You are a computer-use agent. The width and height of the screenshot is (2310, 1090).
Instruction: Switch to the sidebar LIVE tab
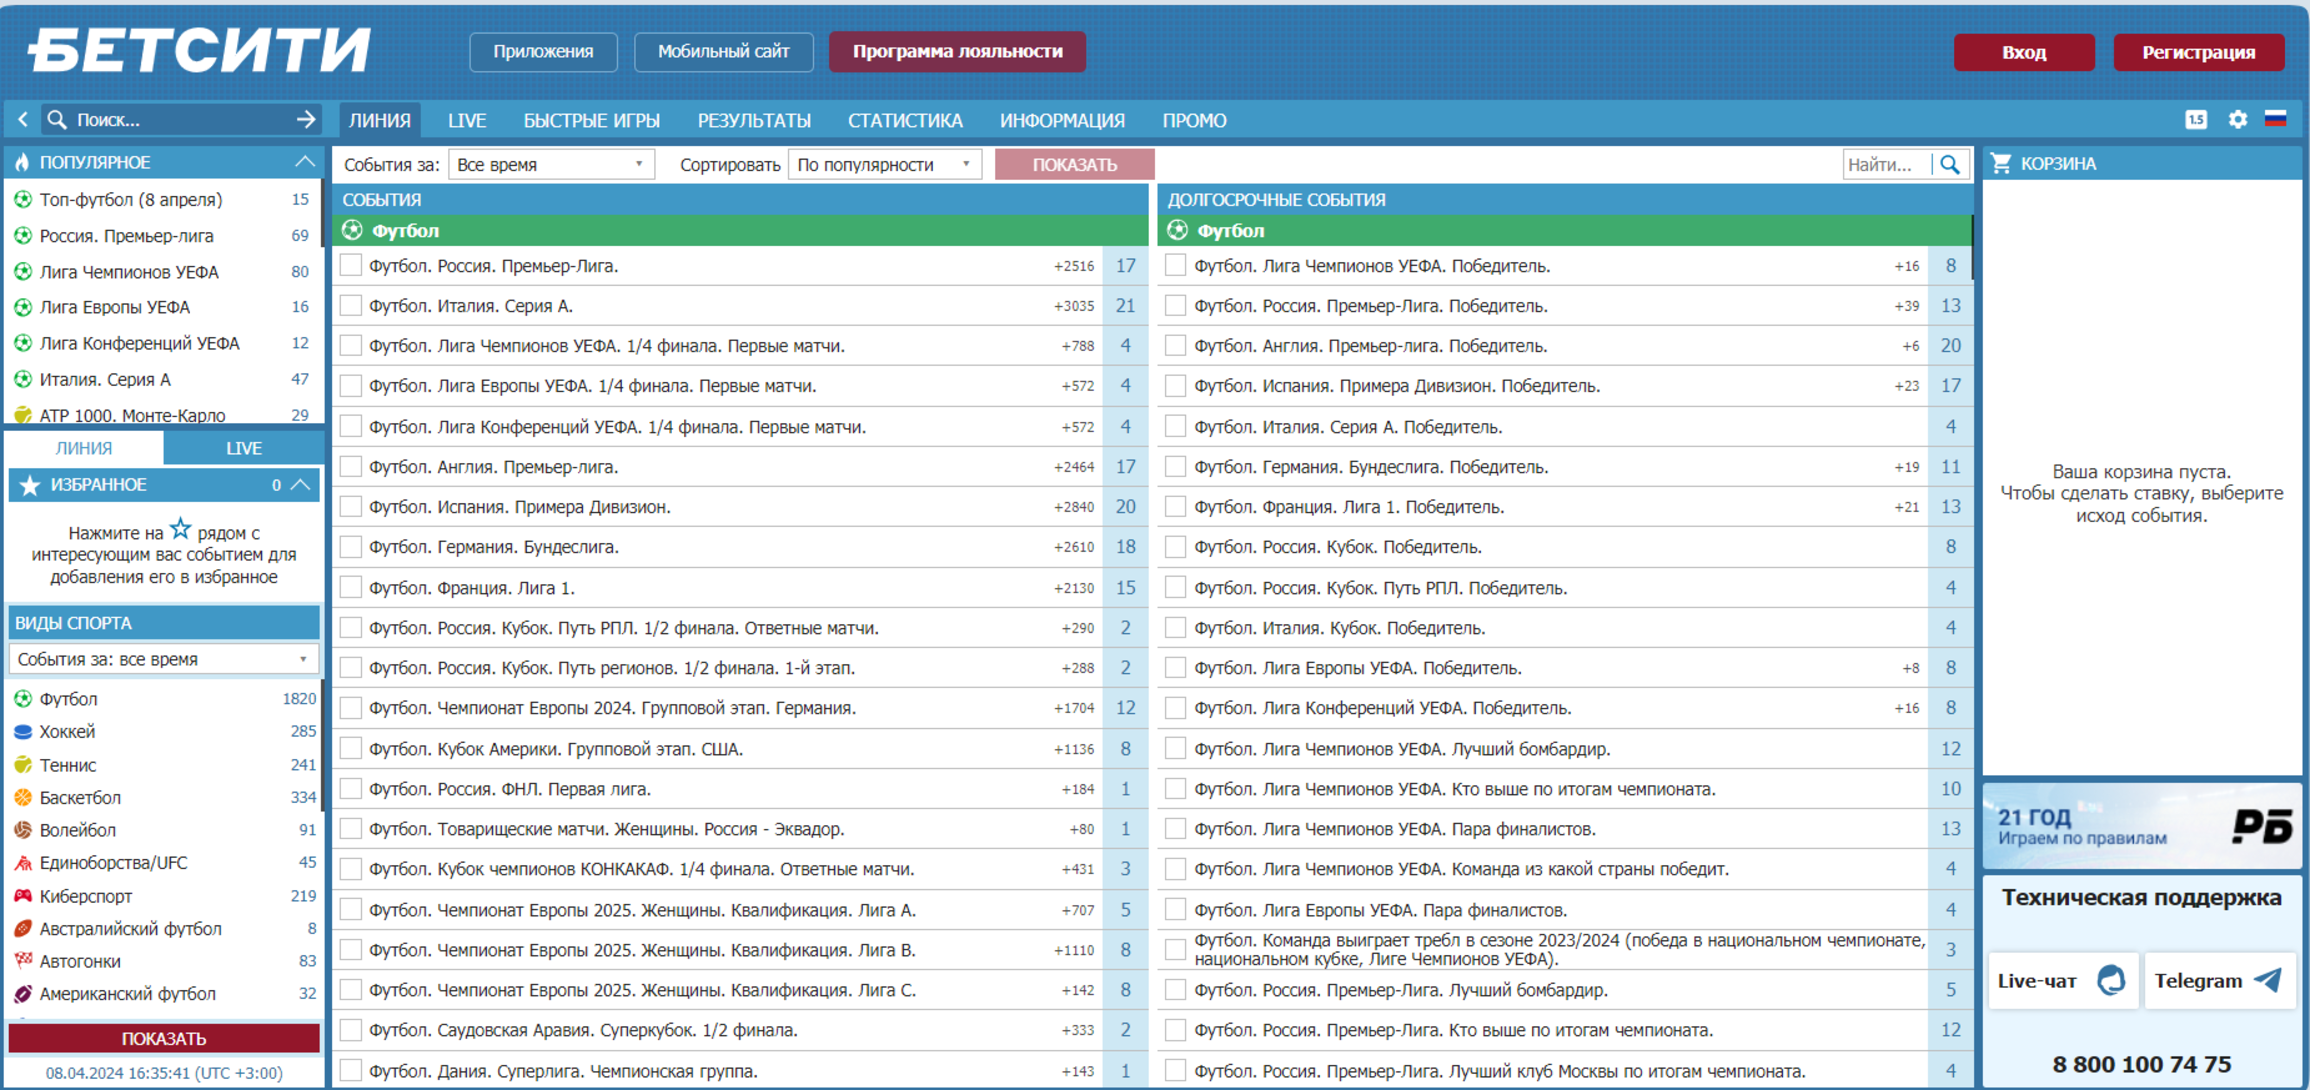pos(243,448)
